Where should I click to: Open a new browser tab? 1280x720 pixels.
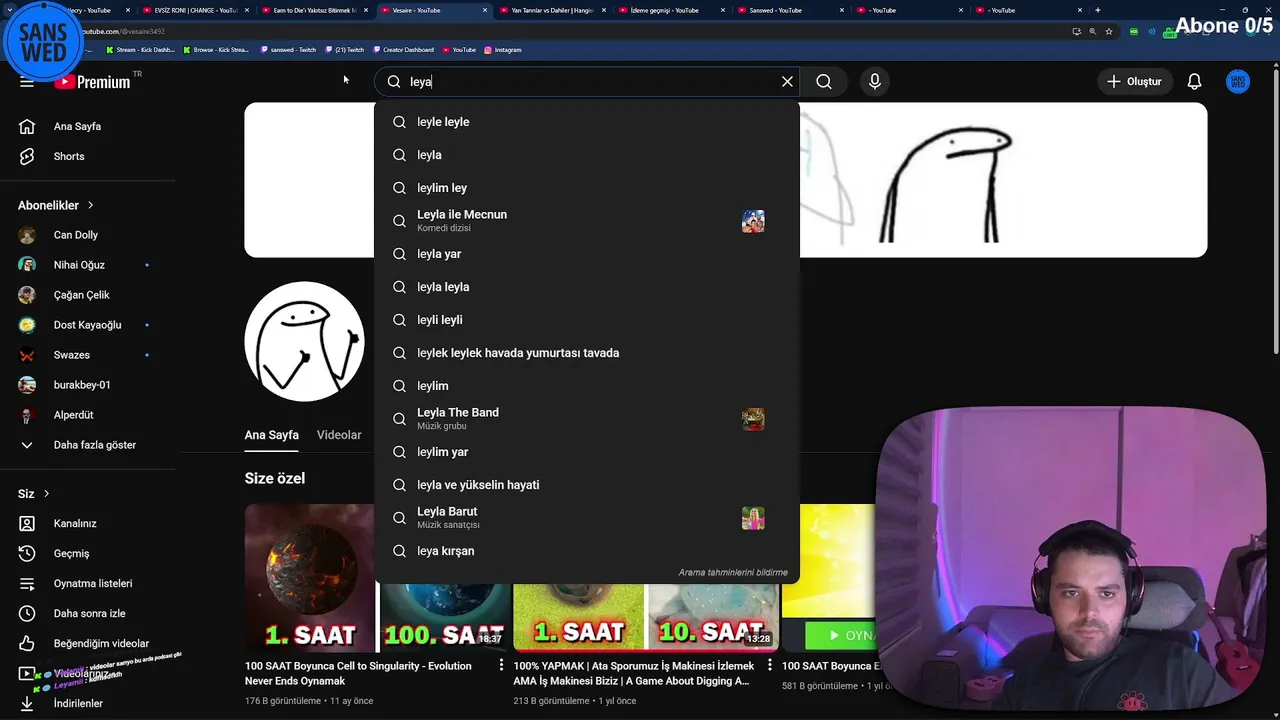1097,10
